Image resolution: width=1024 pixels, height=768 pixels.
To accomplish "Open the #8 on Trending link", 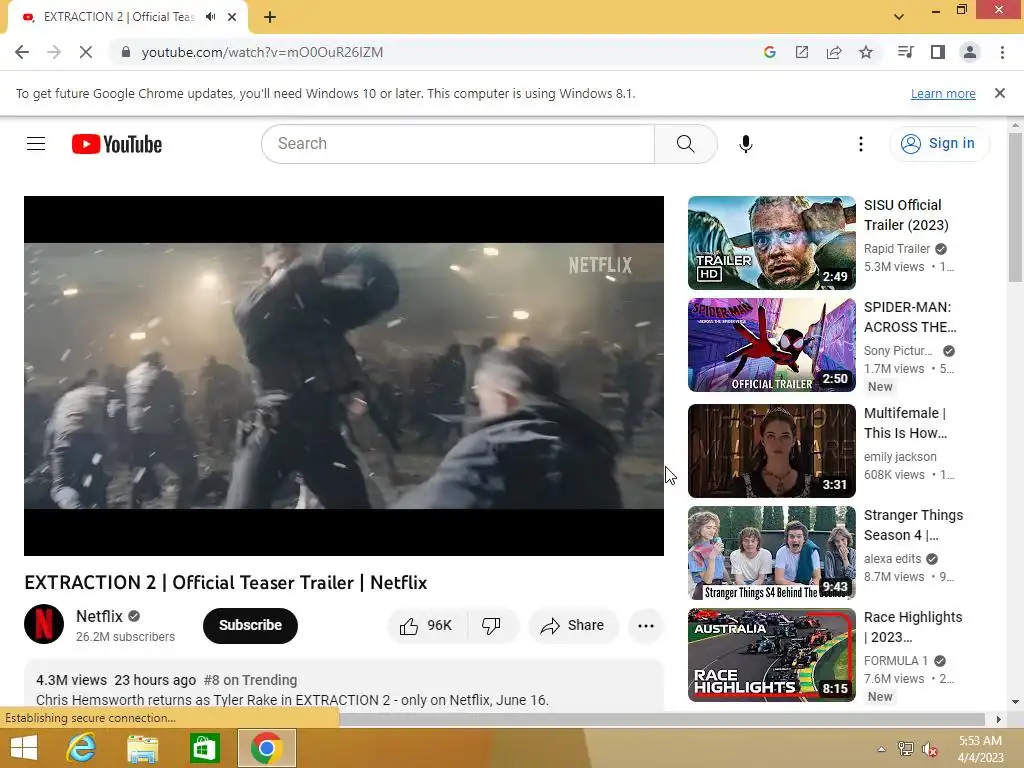I will [x=250, y=680].
